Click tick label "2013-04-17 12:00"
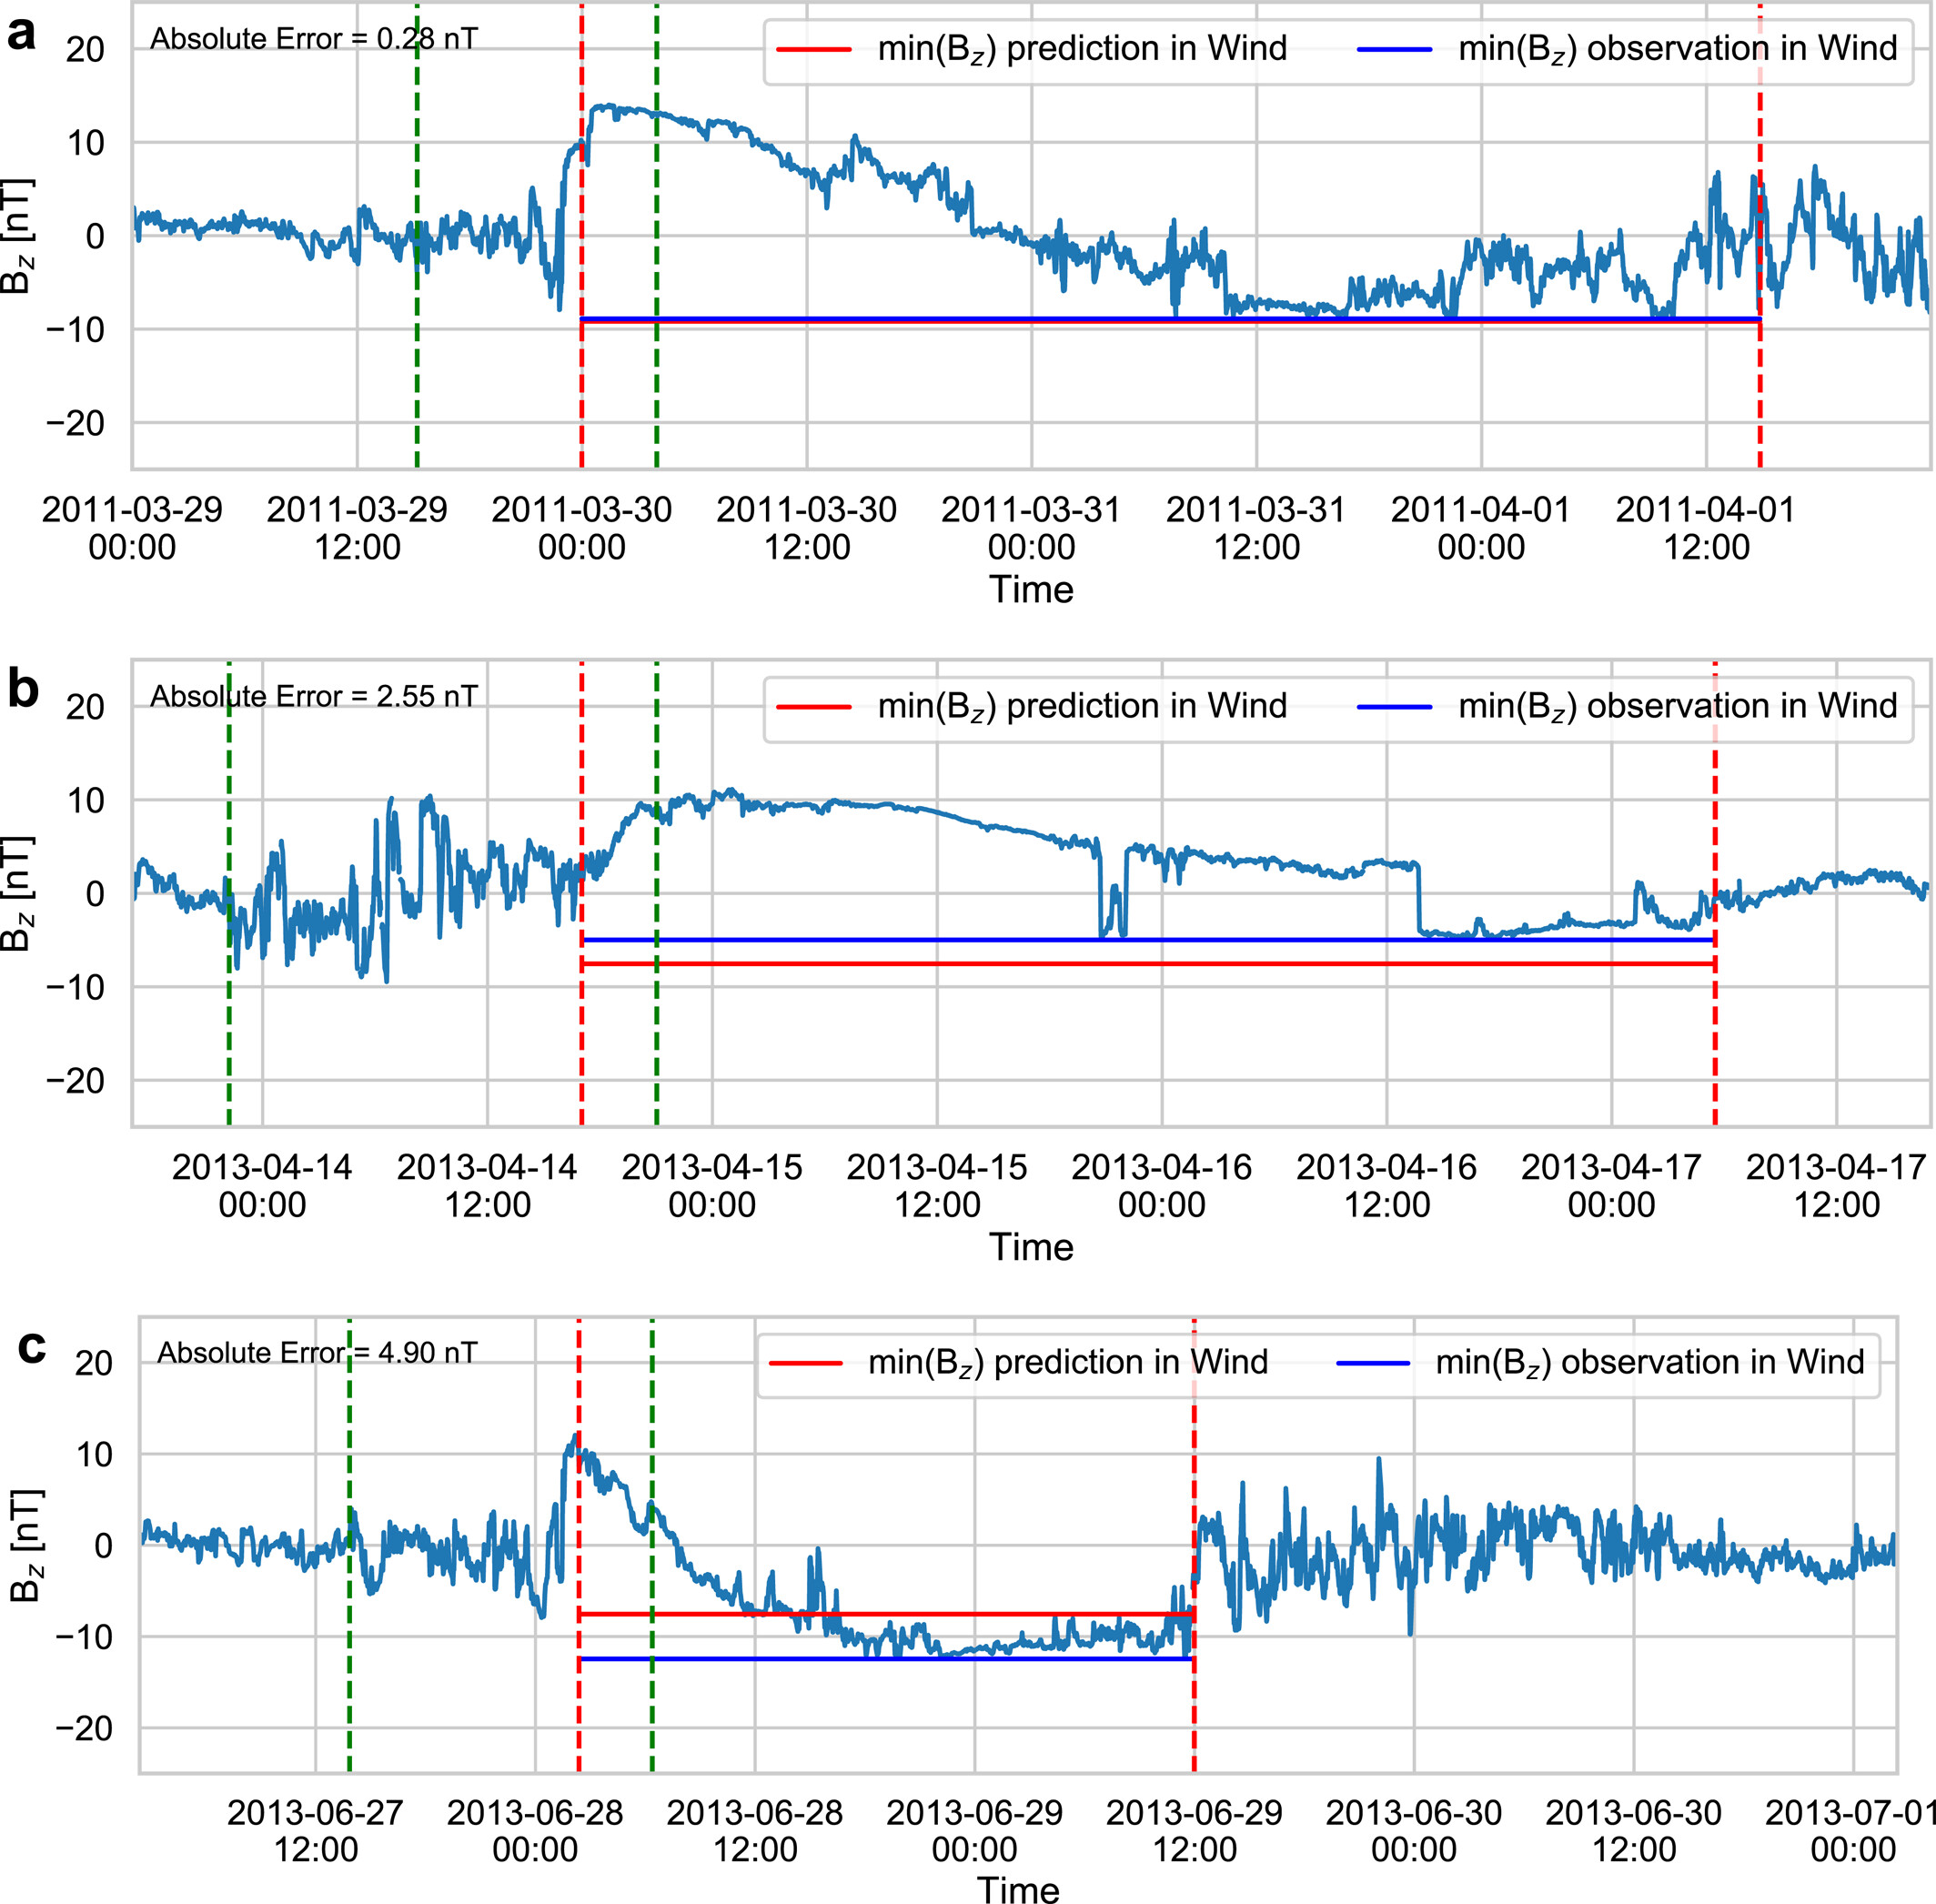The height and width of the screenshot is (1904, 1936). click(1837, 1185)
